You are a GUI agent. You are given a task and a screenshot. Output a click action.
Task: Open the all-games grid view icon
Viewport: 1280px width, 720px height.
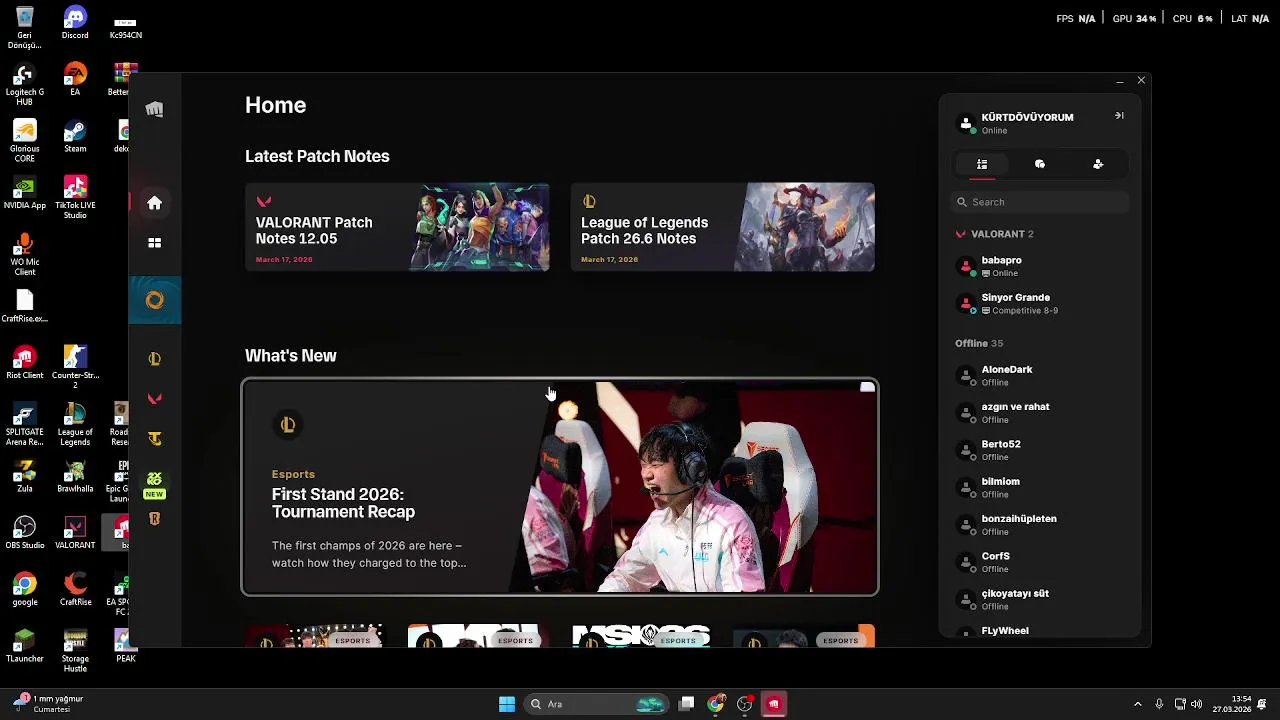[x=154, y=243]
